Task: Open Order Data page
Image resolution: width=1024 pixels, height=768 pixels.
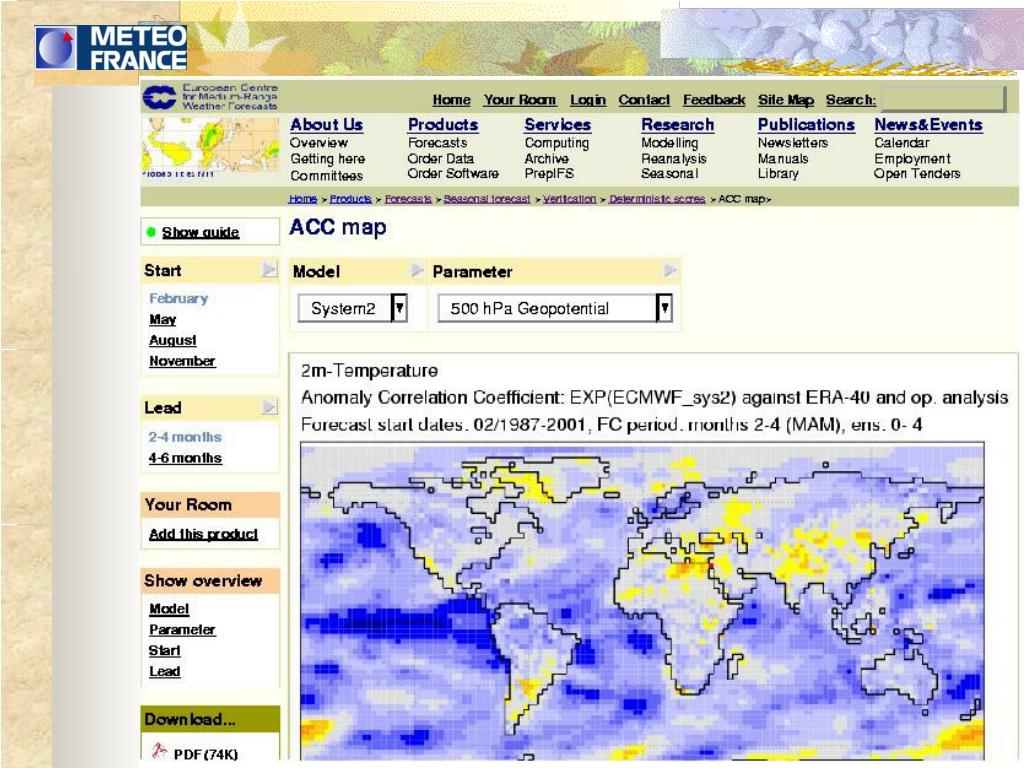Action: pos(440,158)
